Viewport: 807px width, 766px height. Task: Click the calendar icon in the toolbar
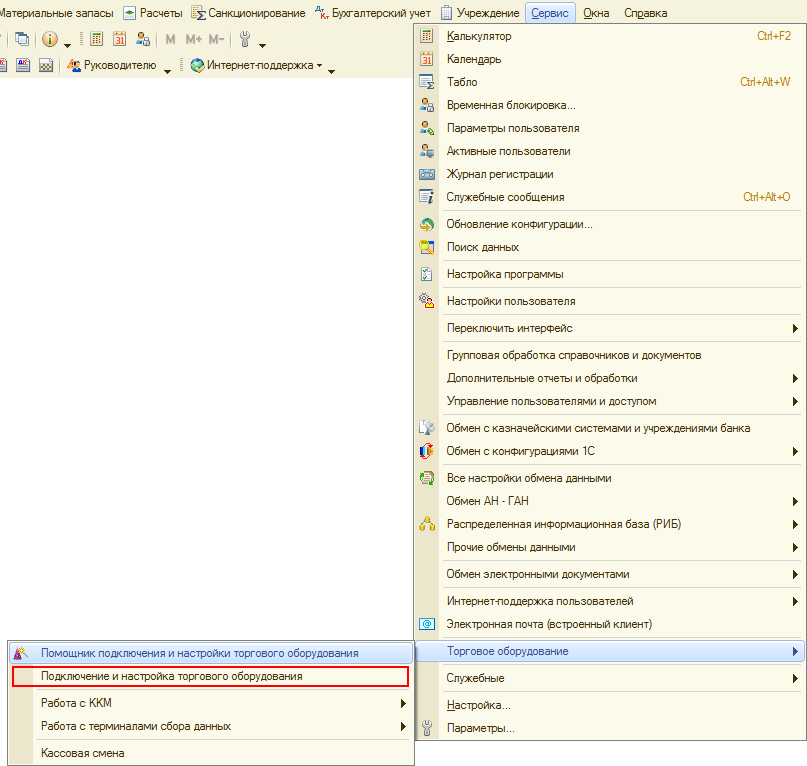tap(120, 40)
